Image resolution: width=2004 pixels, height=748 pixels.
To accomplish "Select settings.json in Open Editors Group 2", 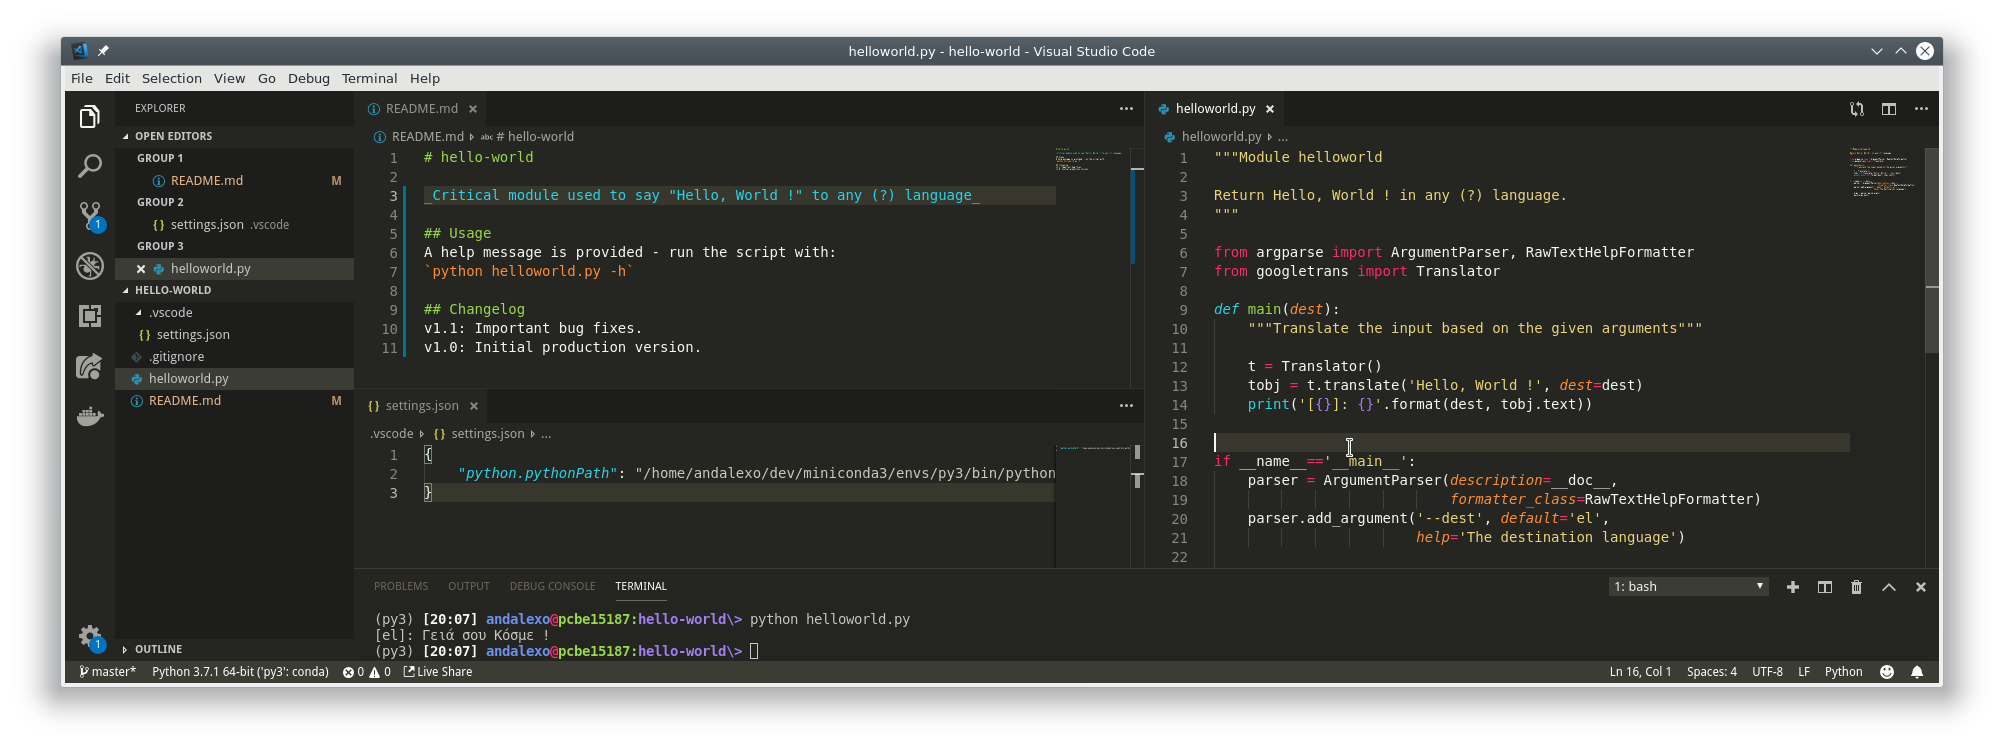I will [235, 225].
